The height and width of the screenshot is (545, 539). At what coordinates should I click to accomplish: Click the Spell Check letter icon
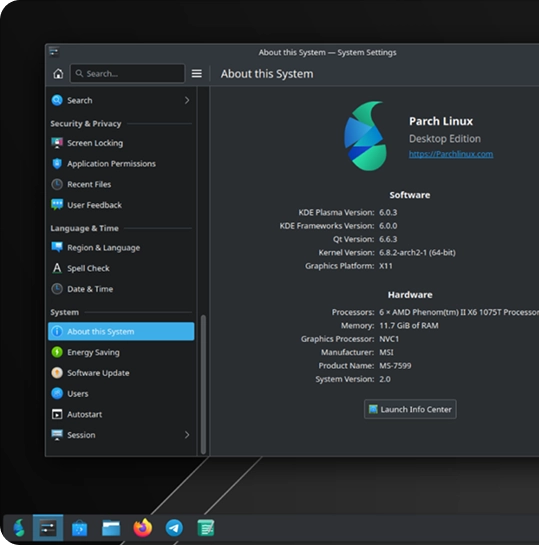click(x=57, y=268)
